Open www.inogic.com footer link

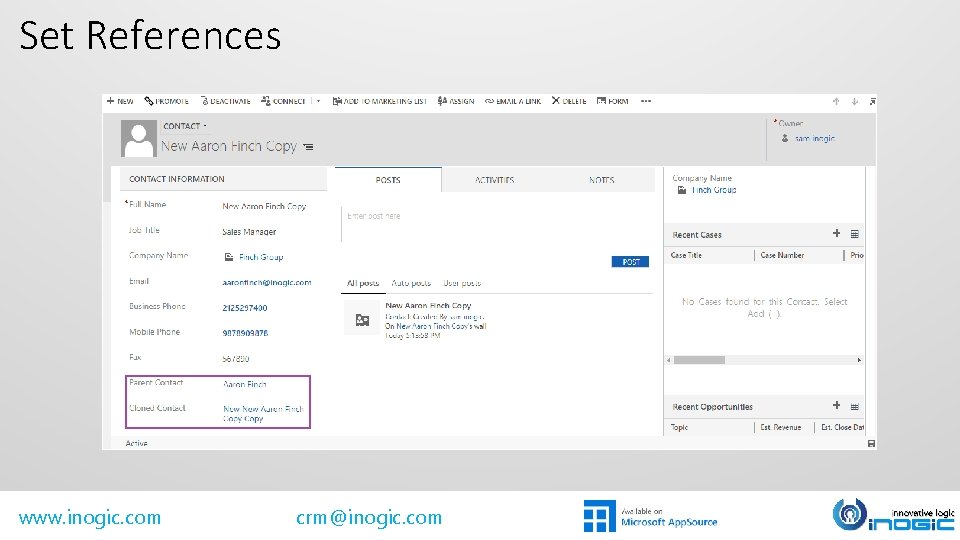(90, 518)
